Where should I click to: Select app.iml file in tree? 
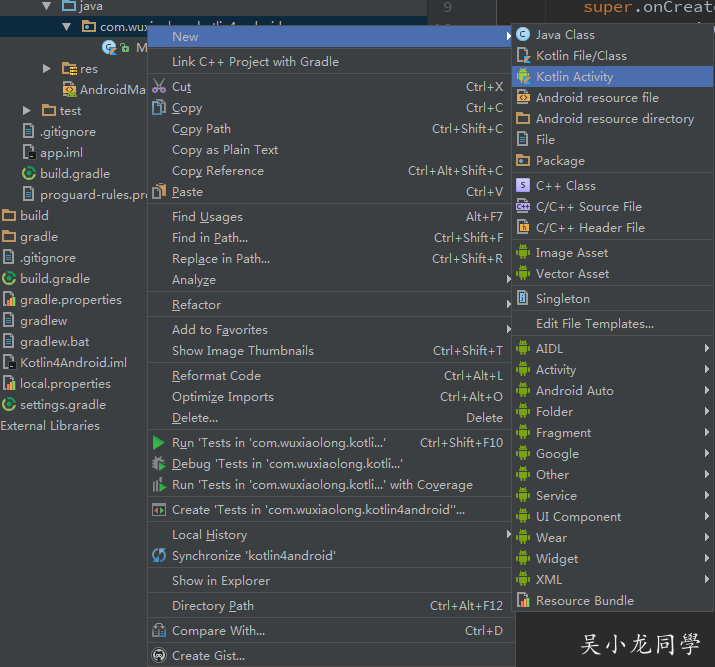61,153
